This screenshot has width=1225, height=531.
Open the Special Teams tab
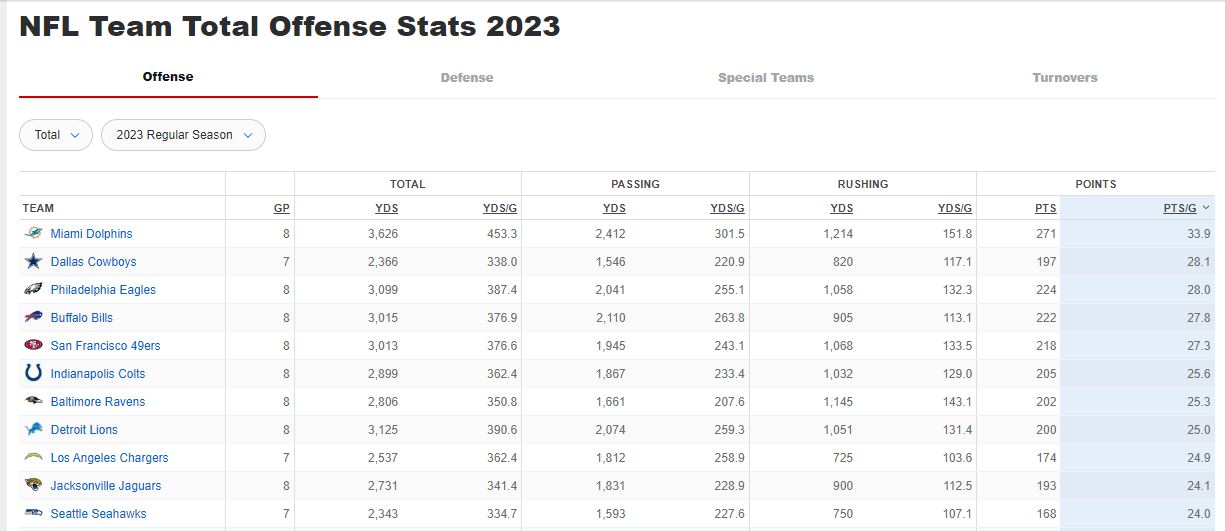[766, 78]
